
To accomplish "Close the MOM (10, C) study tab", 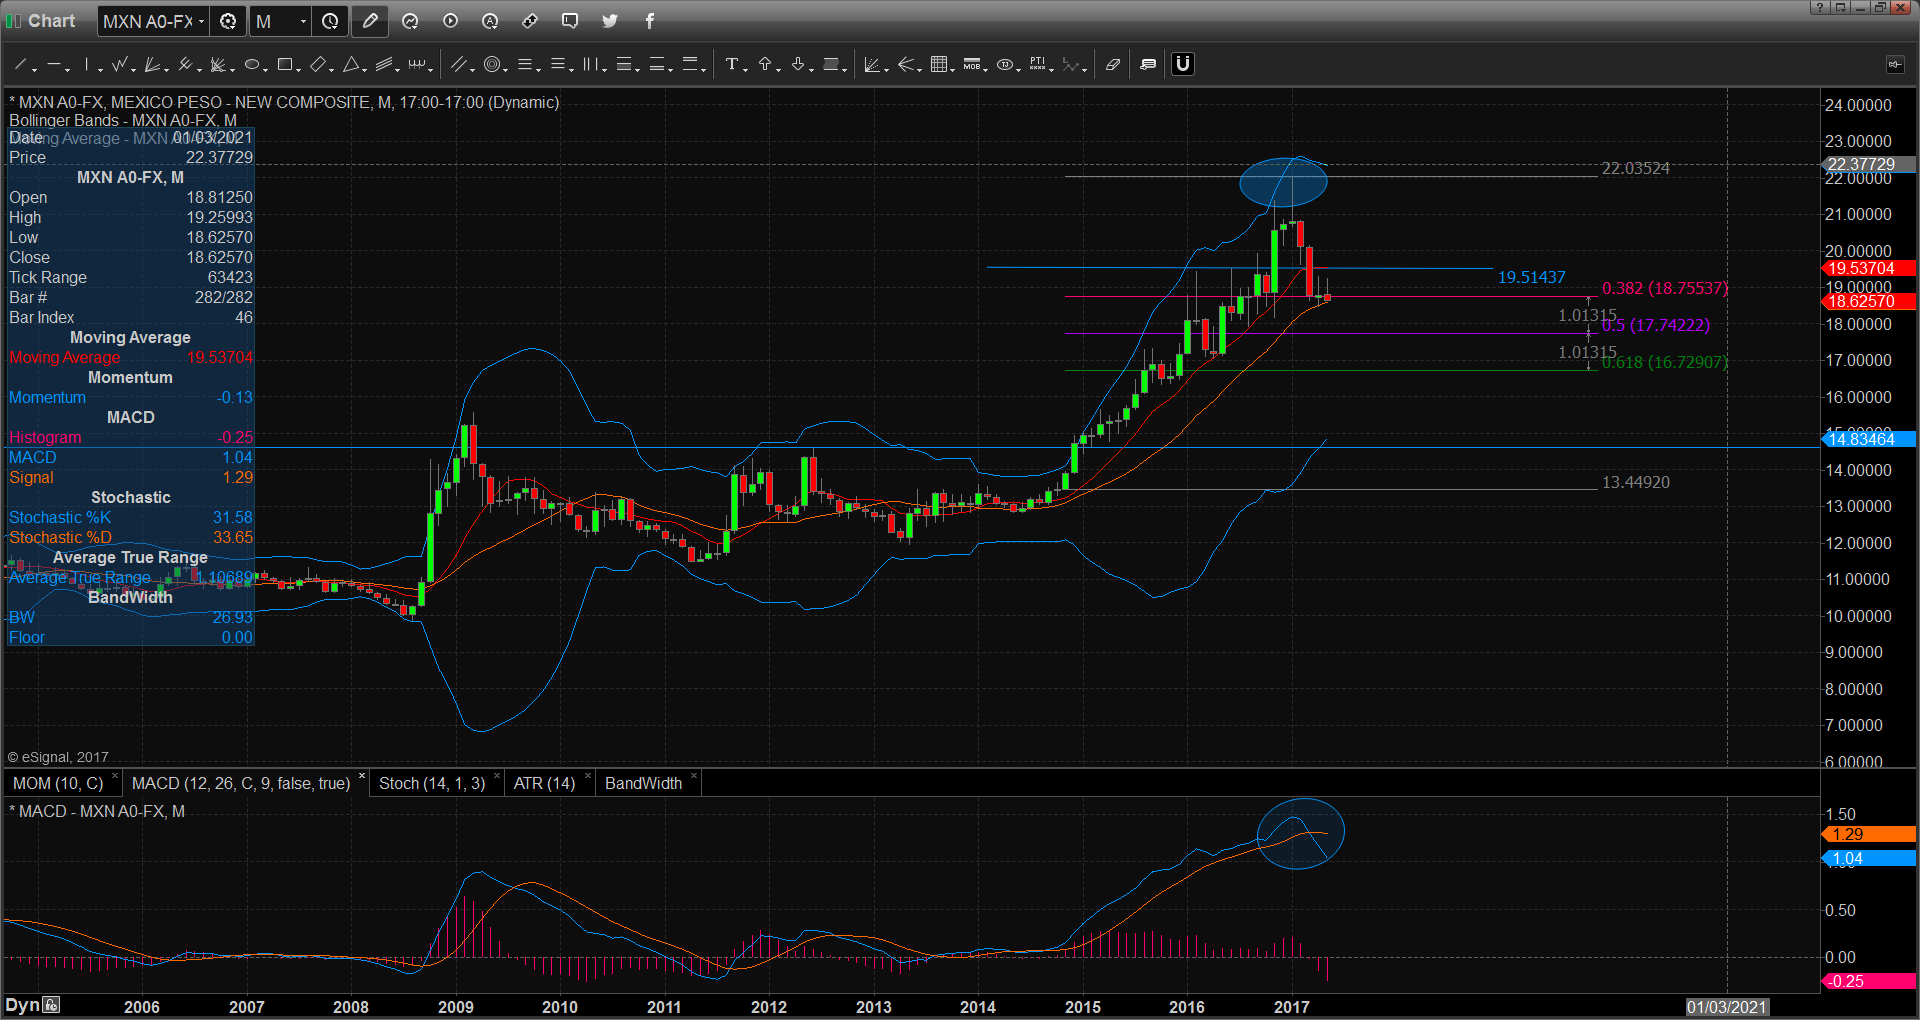I will click(x=115, y=776).
